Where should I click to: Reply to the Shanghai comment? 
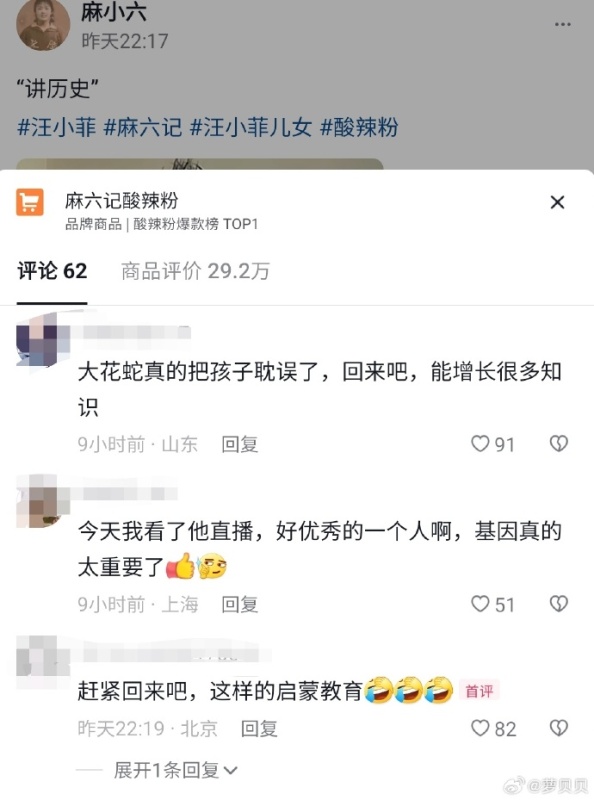point(240,605)
